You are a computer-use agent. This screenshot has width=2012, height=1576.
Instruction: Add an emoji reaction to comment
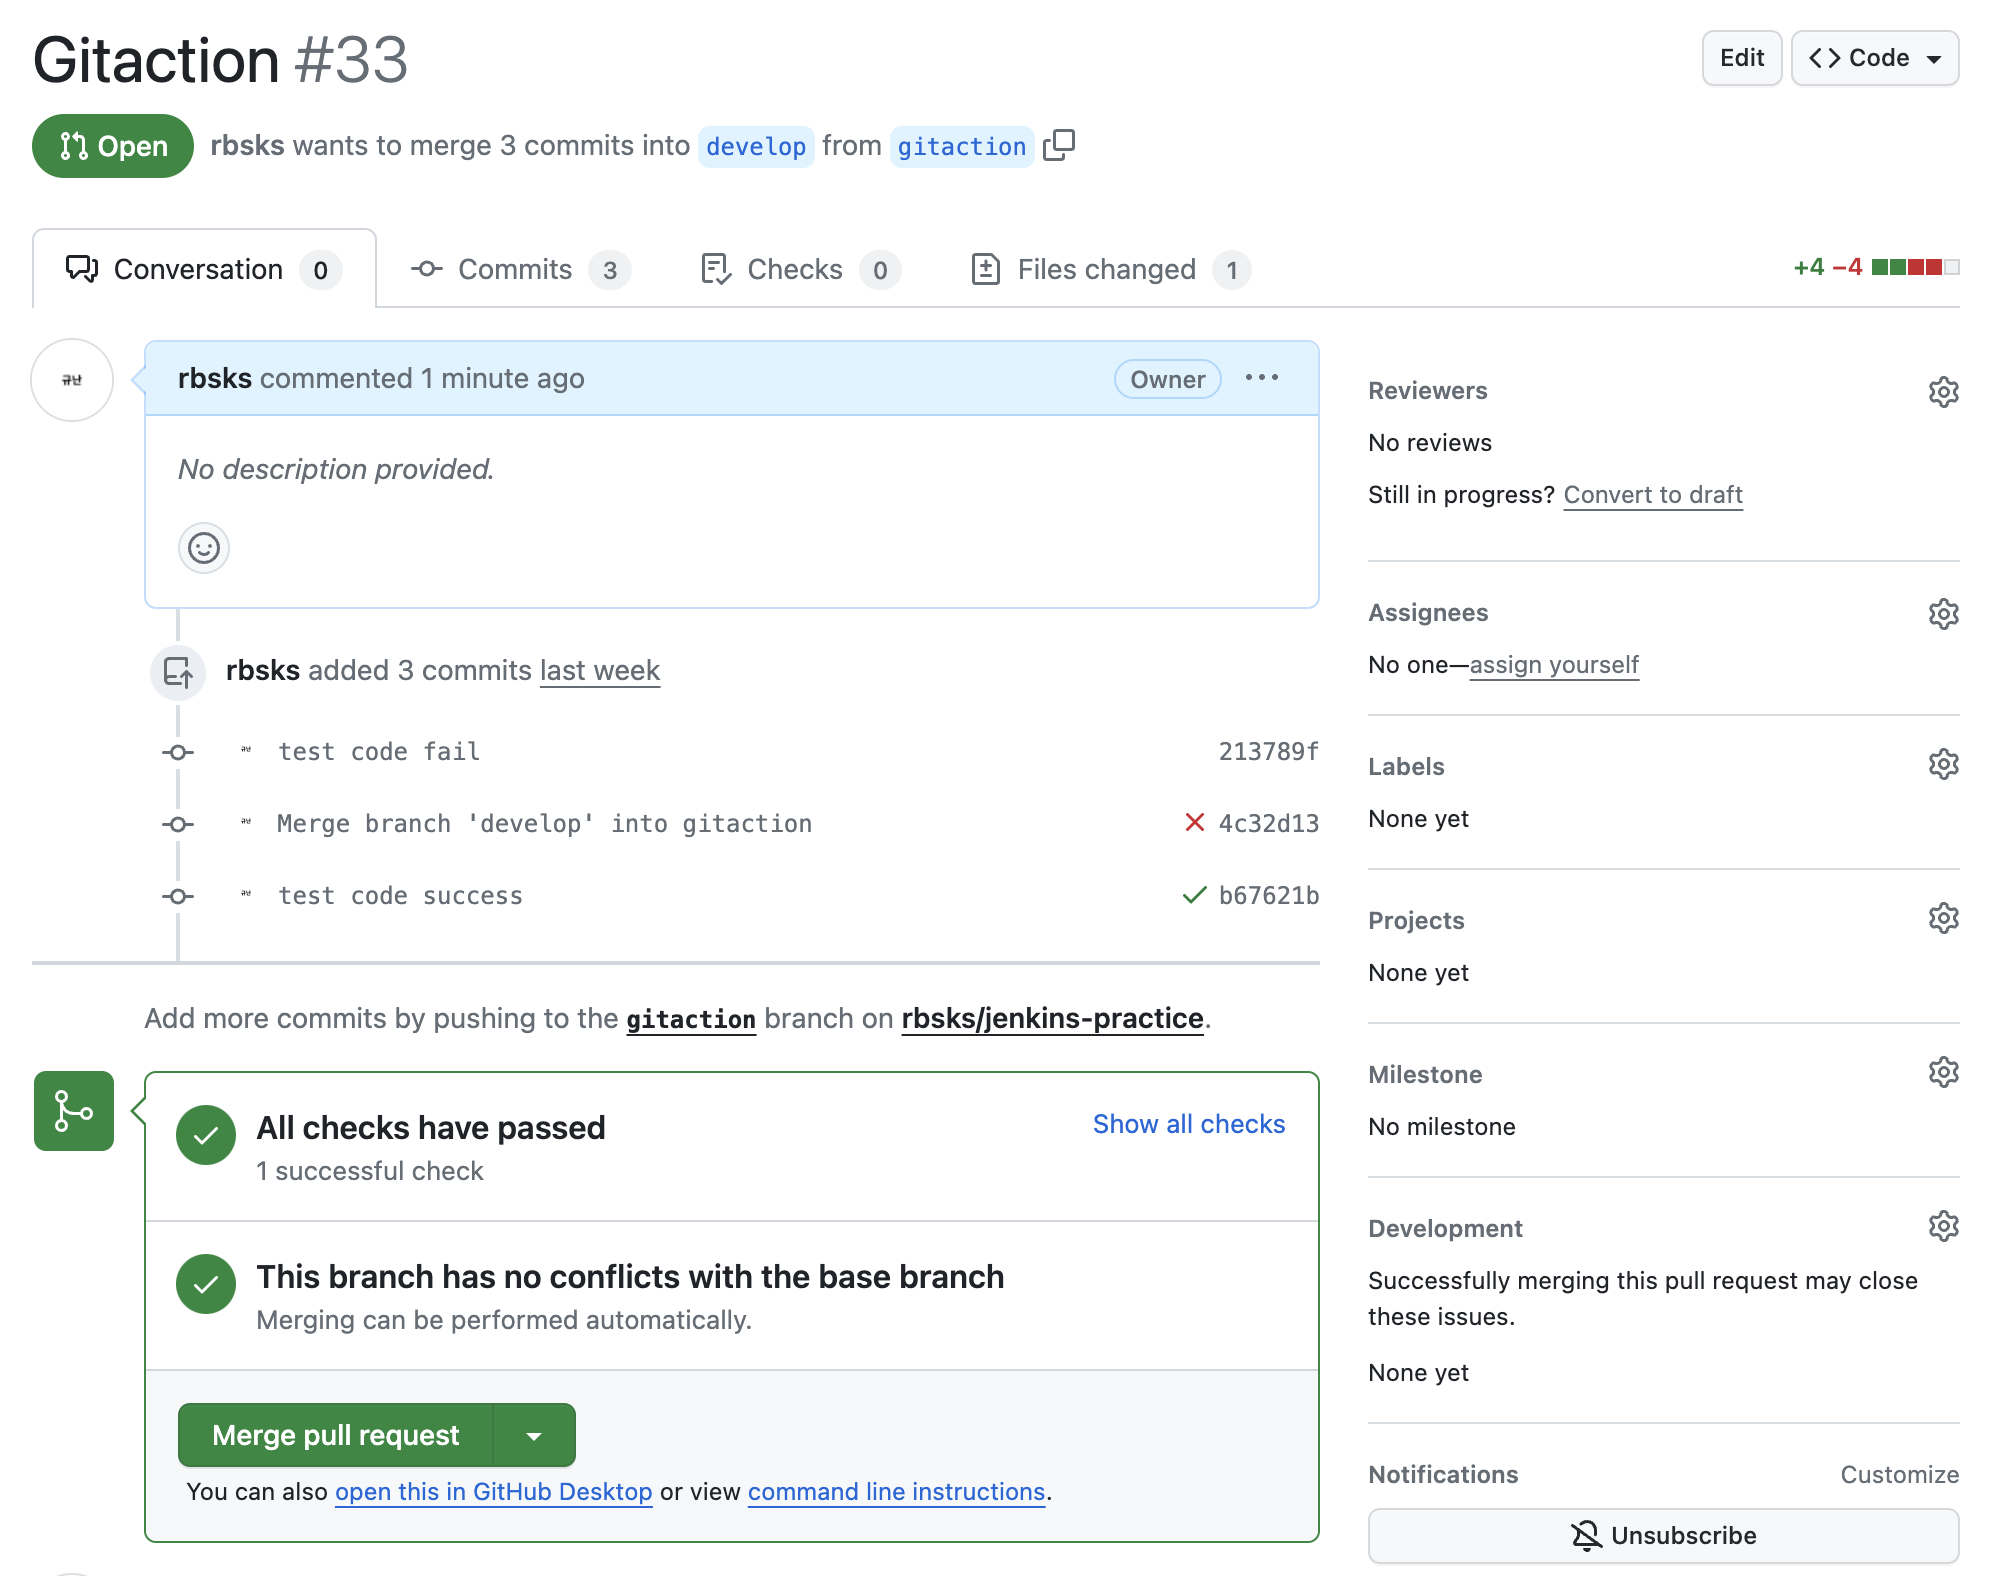204,548
